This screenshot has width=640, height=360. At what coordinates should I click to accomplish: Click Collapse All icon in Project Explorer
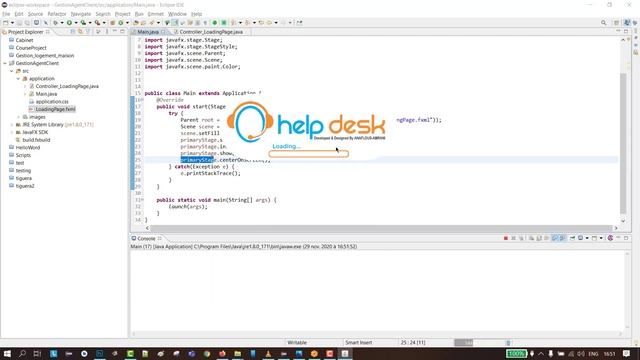click(73, 31)
